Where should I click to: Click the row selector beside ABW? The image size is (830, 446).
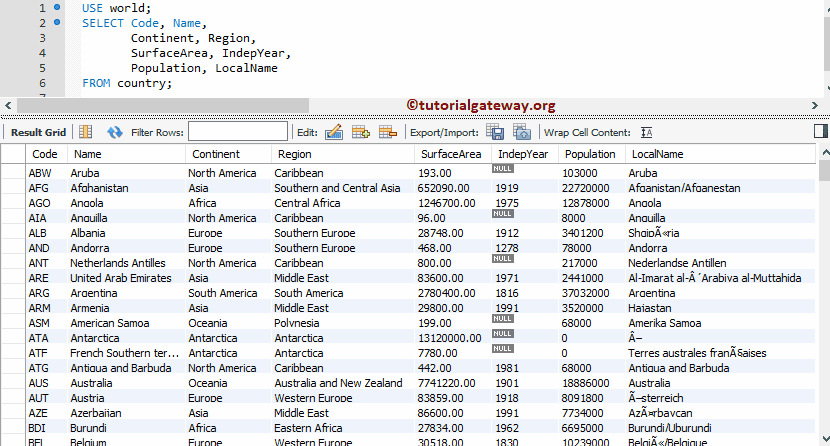tap(13, 173)
